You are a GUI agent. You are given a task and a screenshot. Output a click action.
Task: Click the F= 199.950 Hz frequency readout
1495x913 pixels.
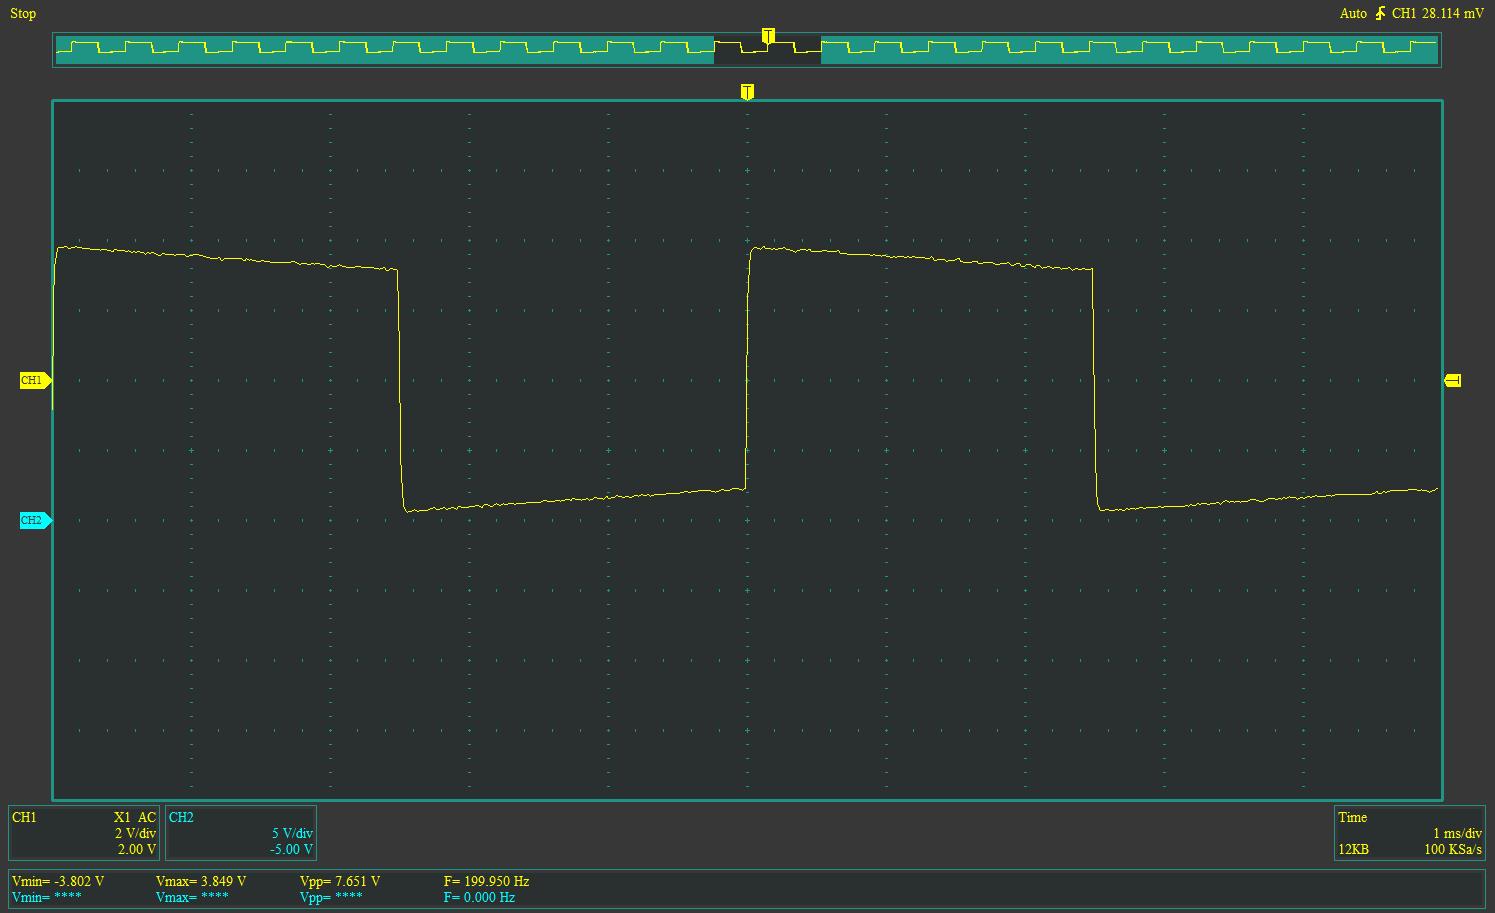(486, 881)
